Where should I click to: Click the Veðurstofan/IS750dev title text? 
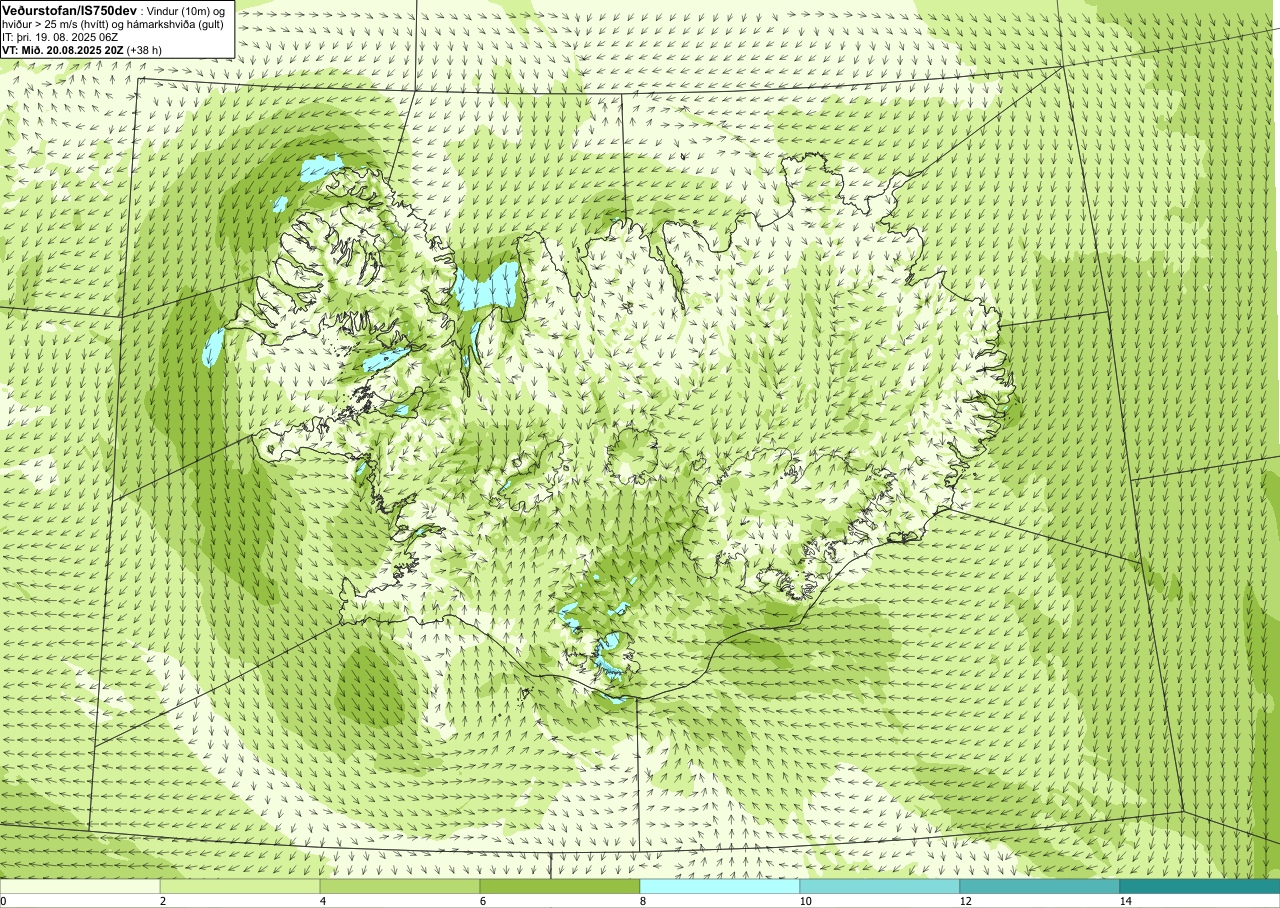(x=68, y=9)
